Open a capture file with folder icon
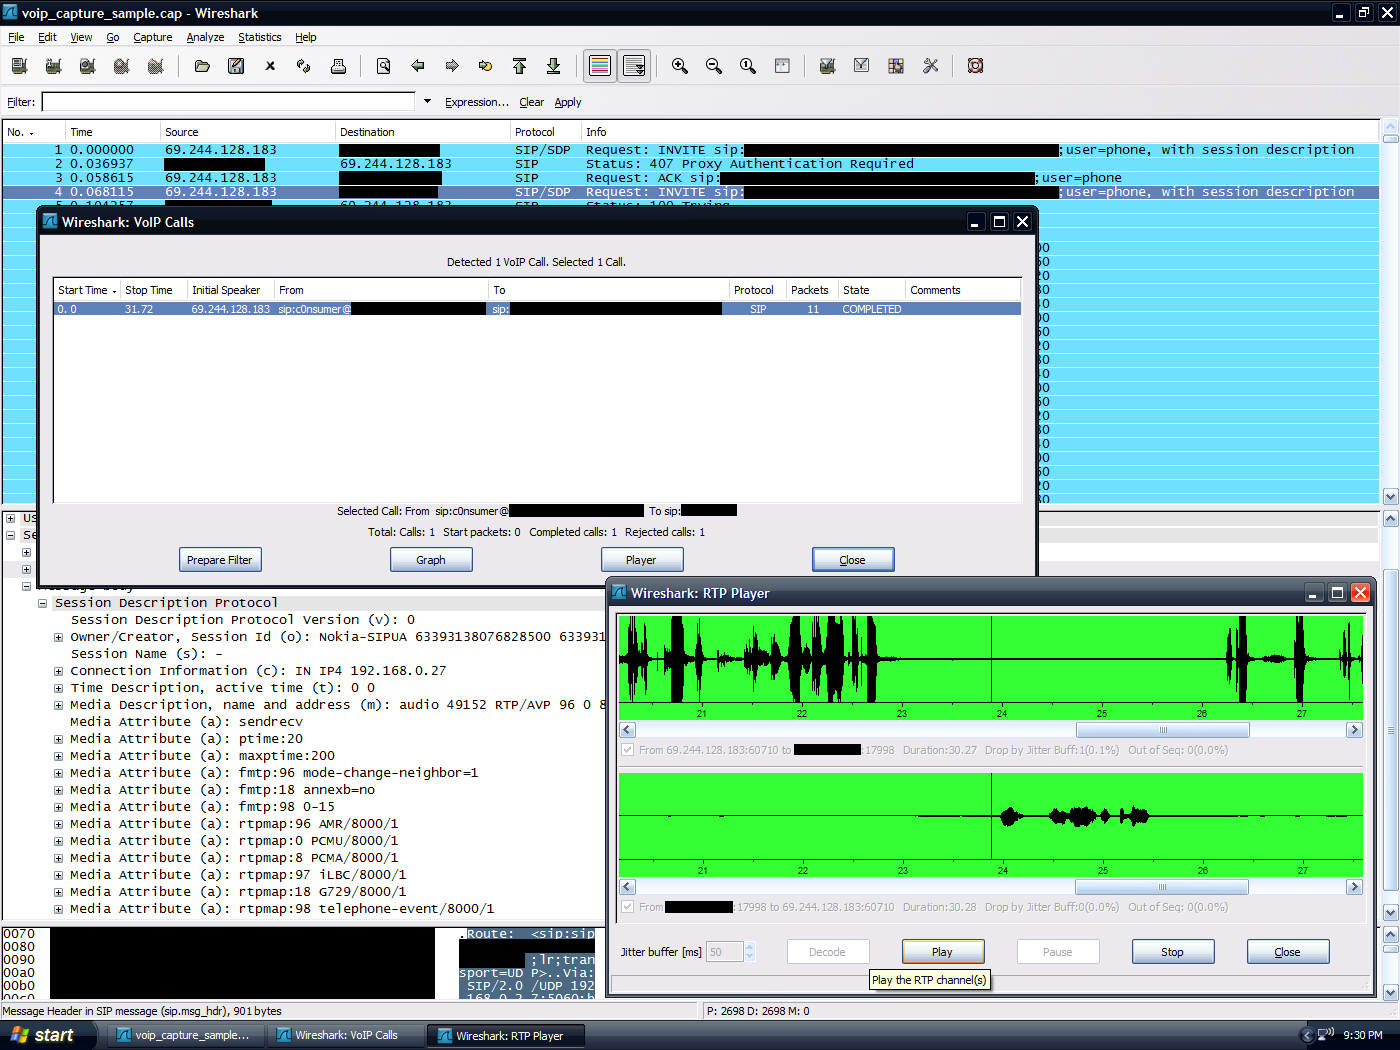Screen dimensions: 1400x1050 tap(202, 66)
